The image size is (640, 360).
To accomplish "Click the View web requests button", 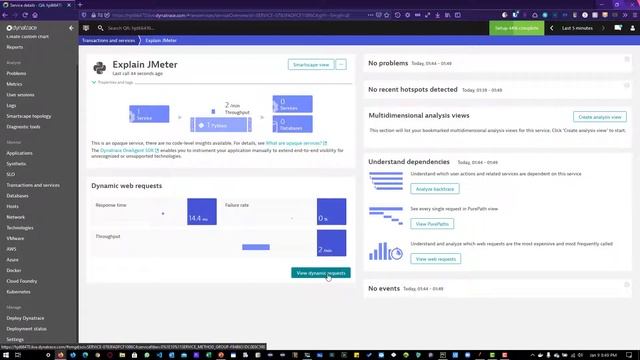I will coord(436,259).
